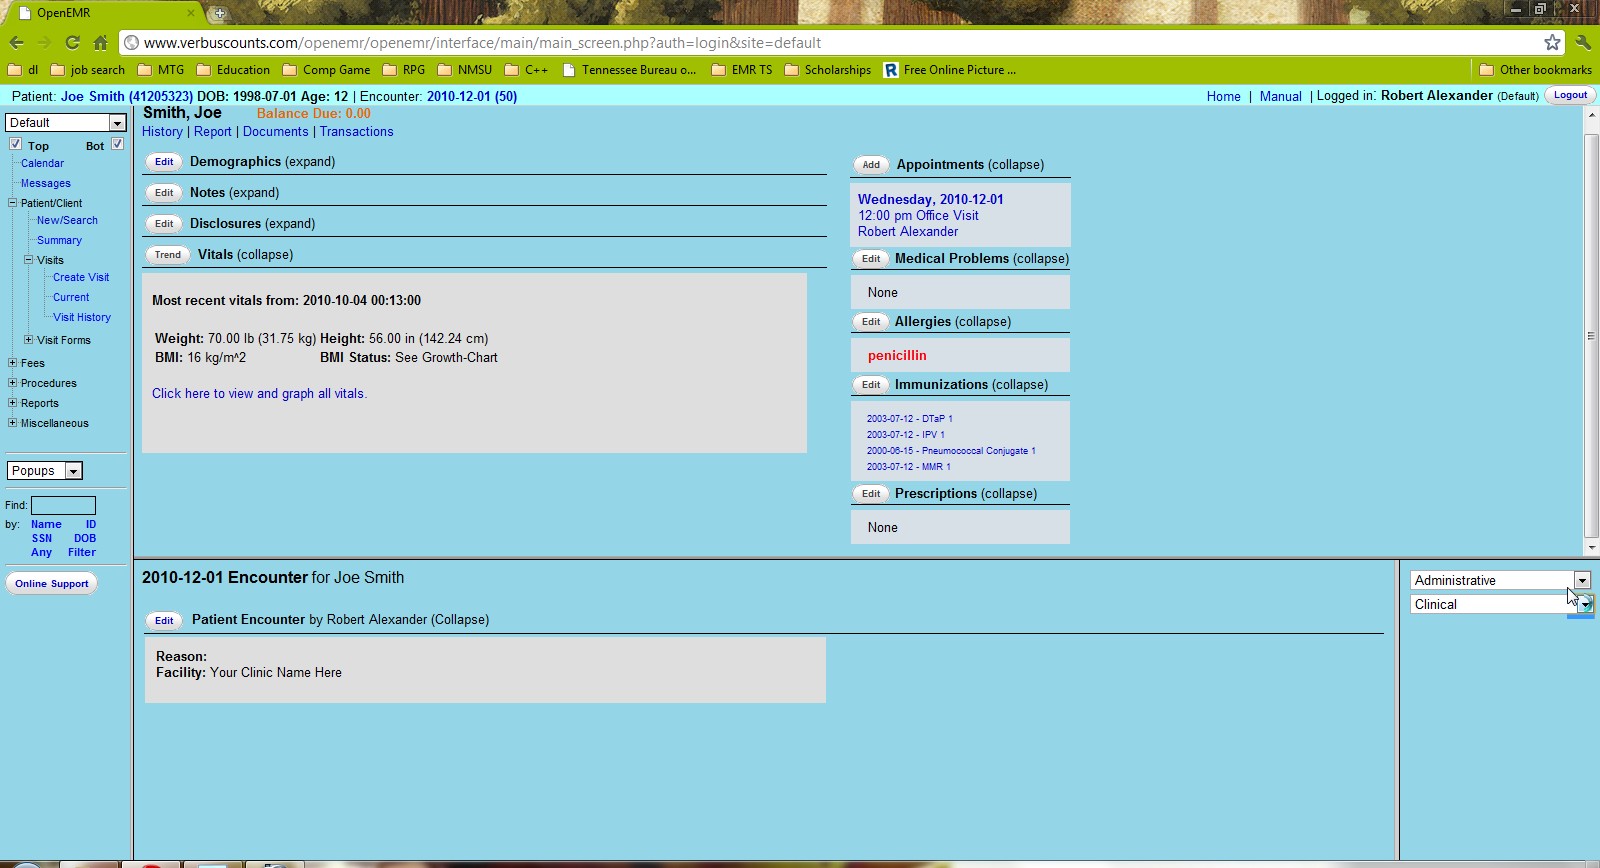The width and height of the screenshot is (1600, 868).
Task: Open the Calendar navigation item
Action: point(42,163)
